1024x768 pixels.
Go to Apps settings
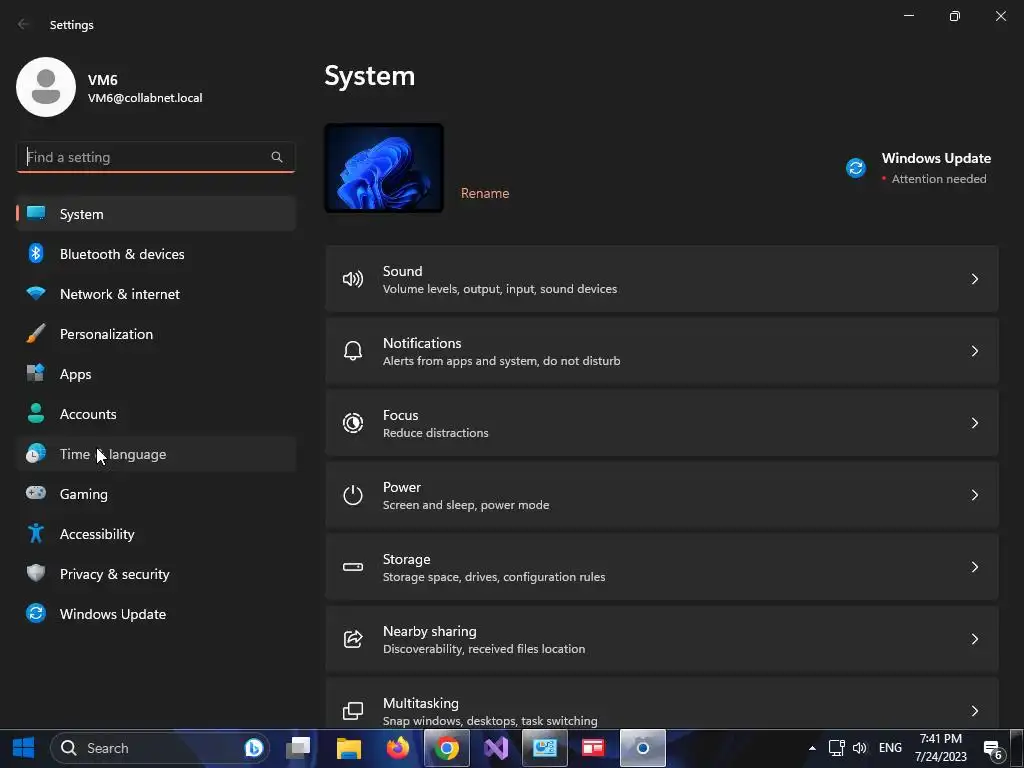tap(156, 374)
